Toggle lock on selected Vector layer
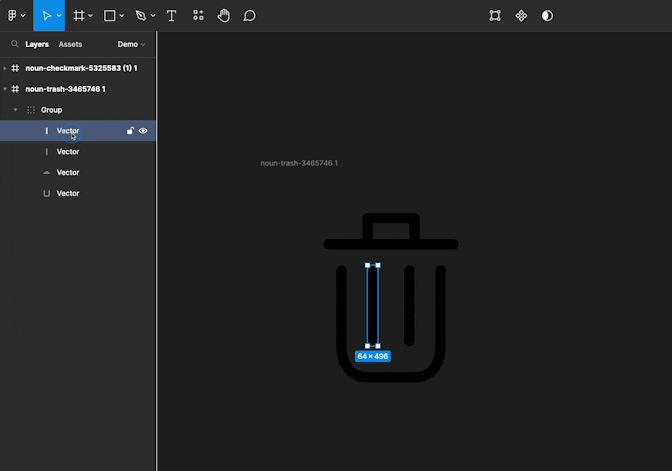 pos(130,131)
